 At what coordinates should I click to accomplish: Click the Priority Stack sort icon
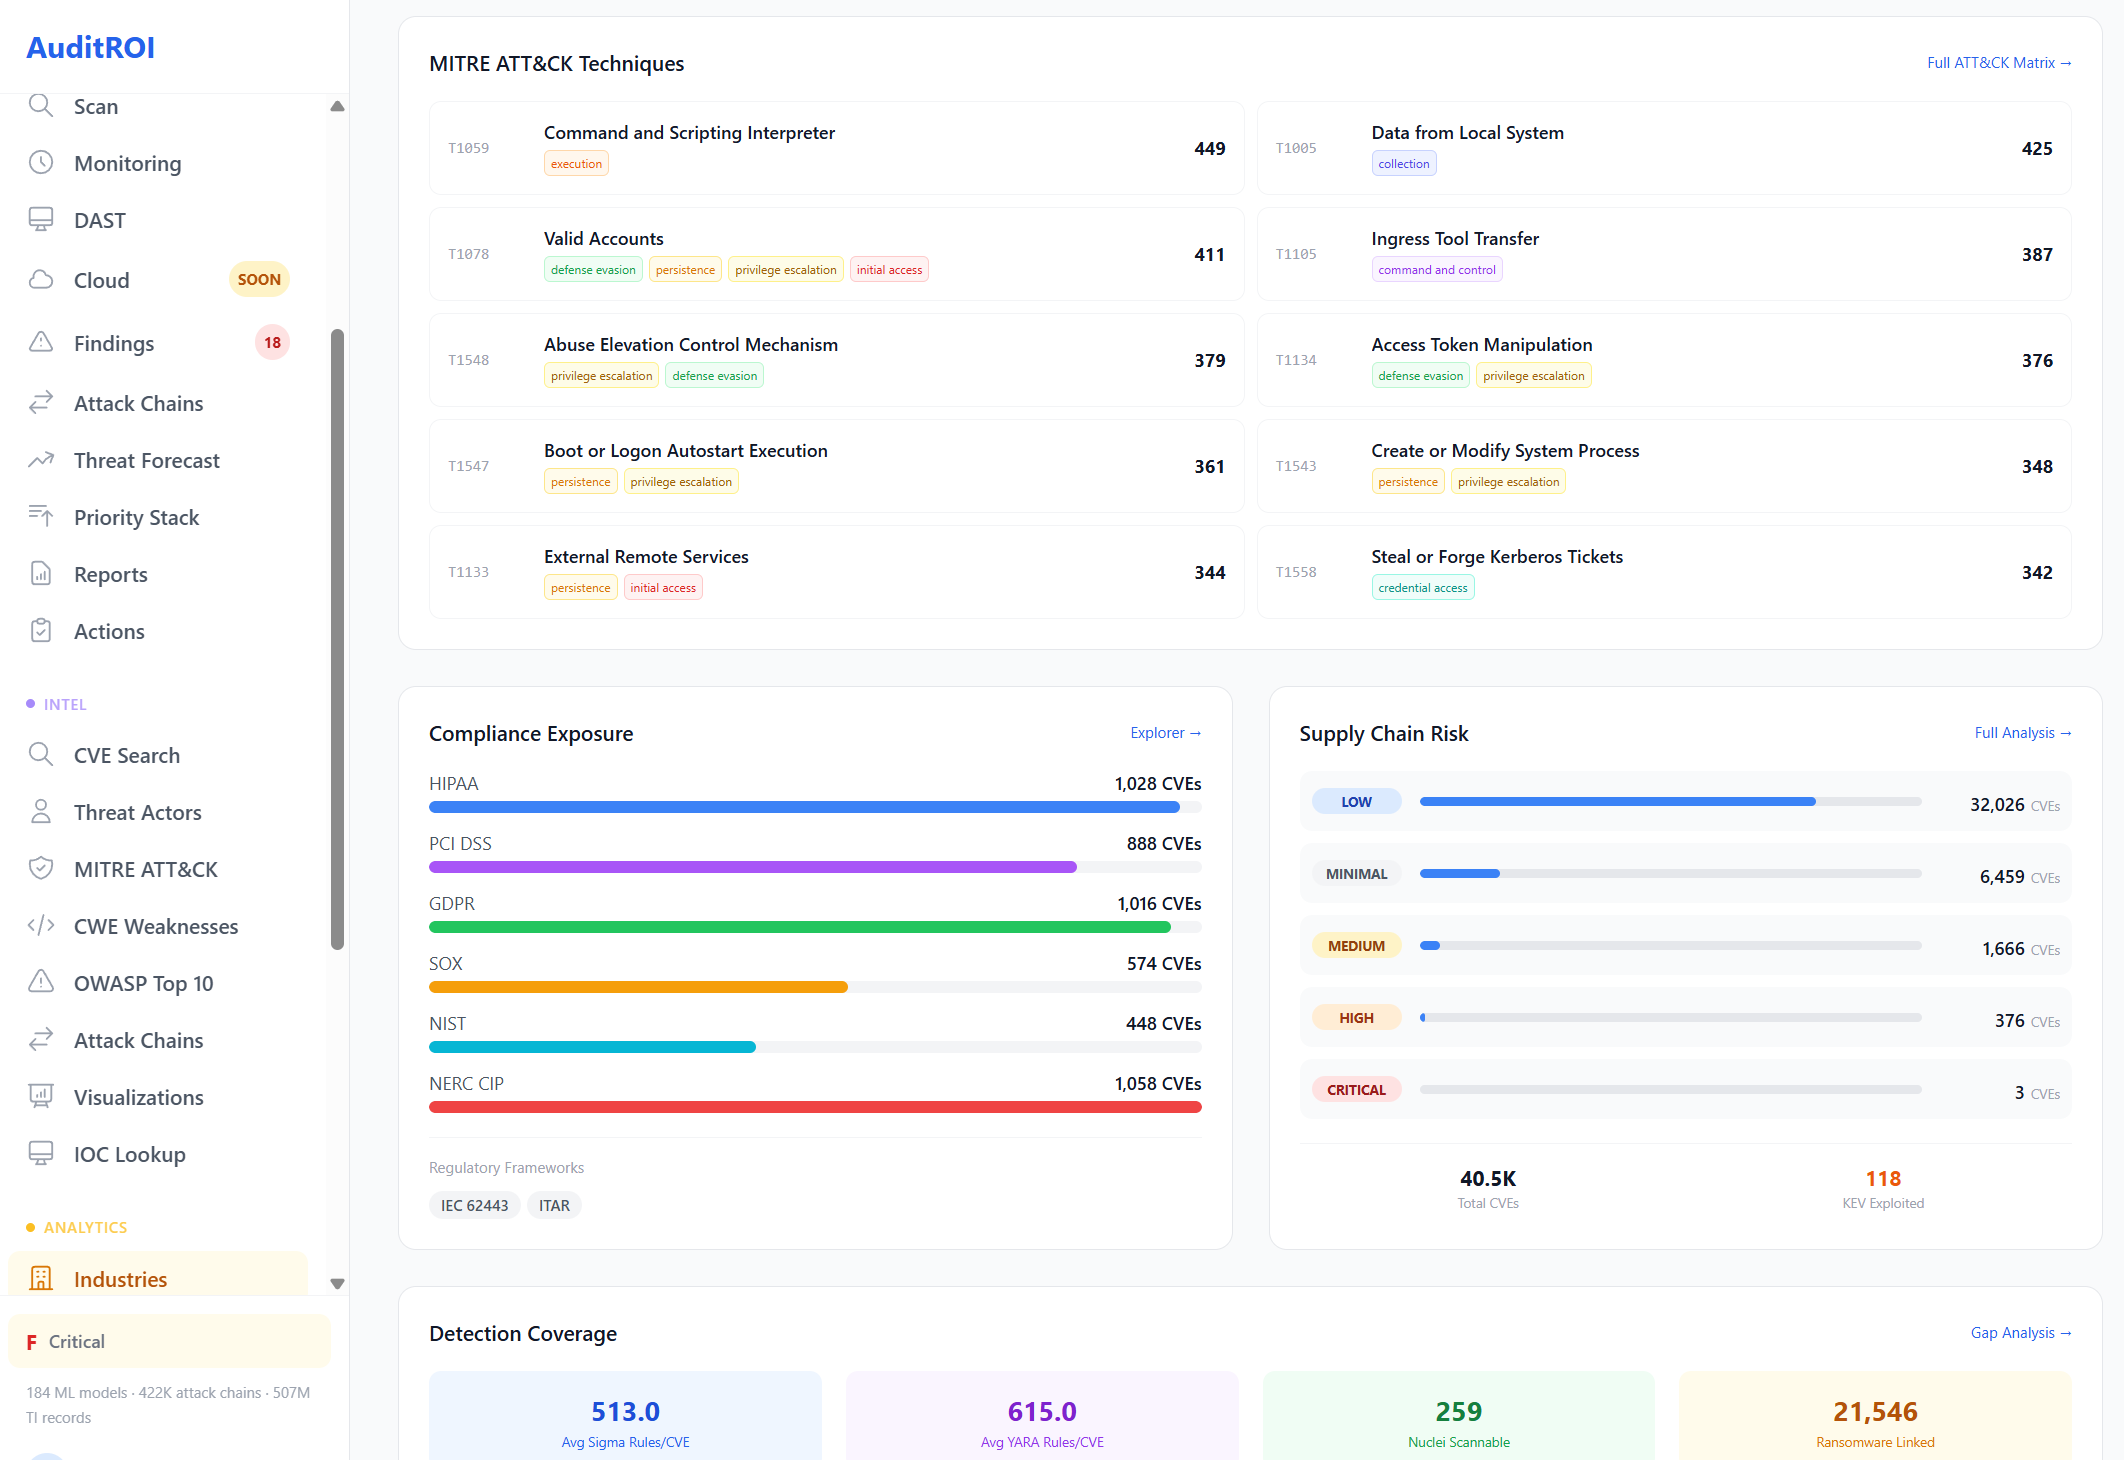(x=41, y=517)
